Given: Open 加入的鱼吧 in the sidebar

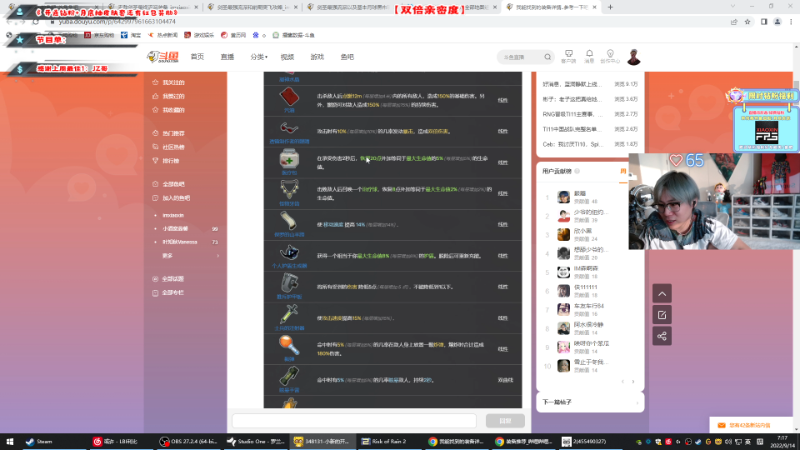Looking at the screenshot, I should click(176, 198).
